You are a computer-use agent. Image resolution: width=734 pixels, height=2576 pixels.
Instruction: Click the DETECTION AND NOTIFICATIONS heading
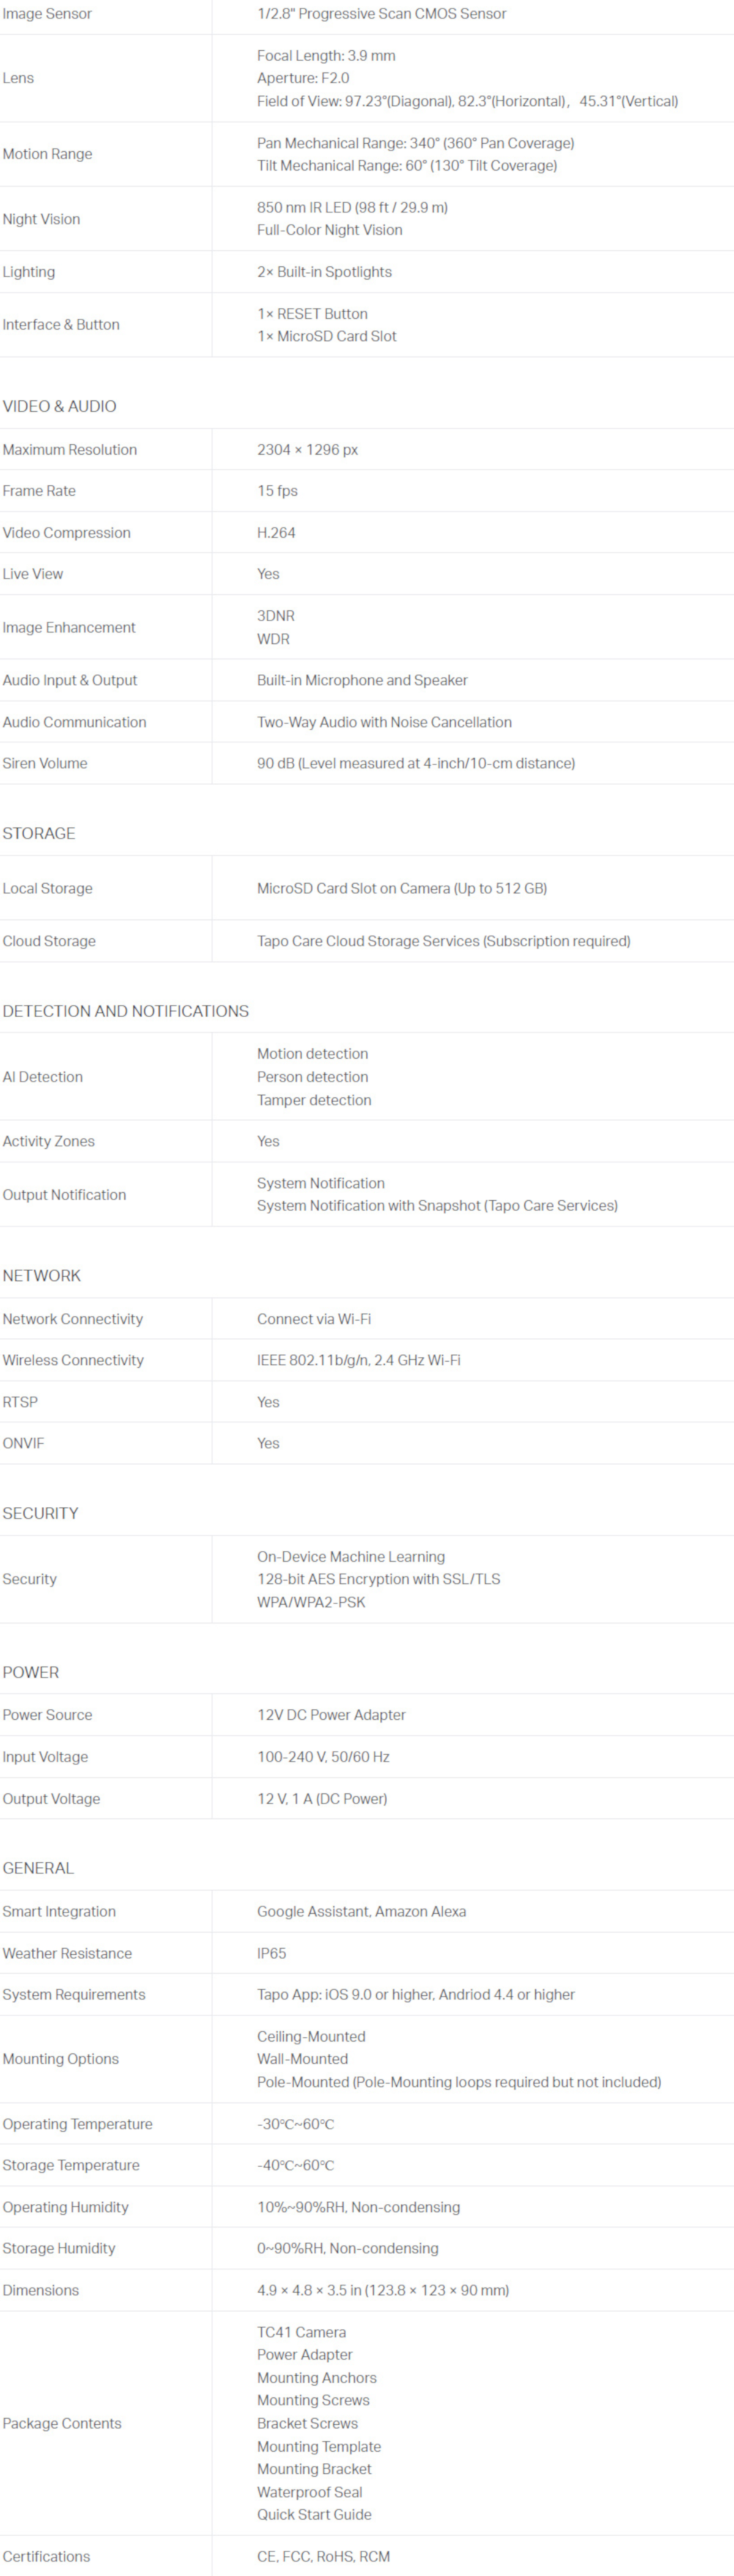coord(126,1011)
